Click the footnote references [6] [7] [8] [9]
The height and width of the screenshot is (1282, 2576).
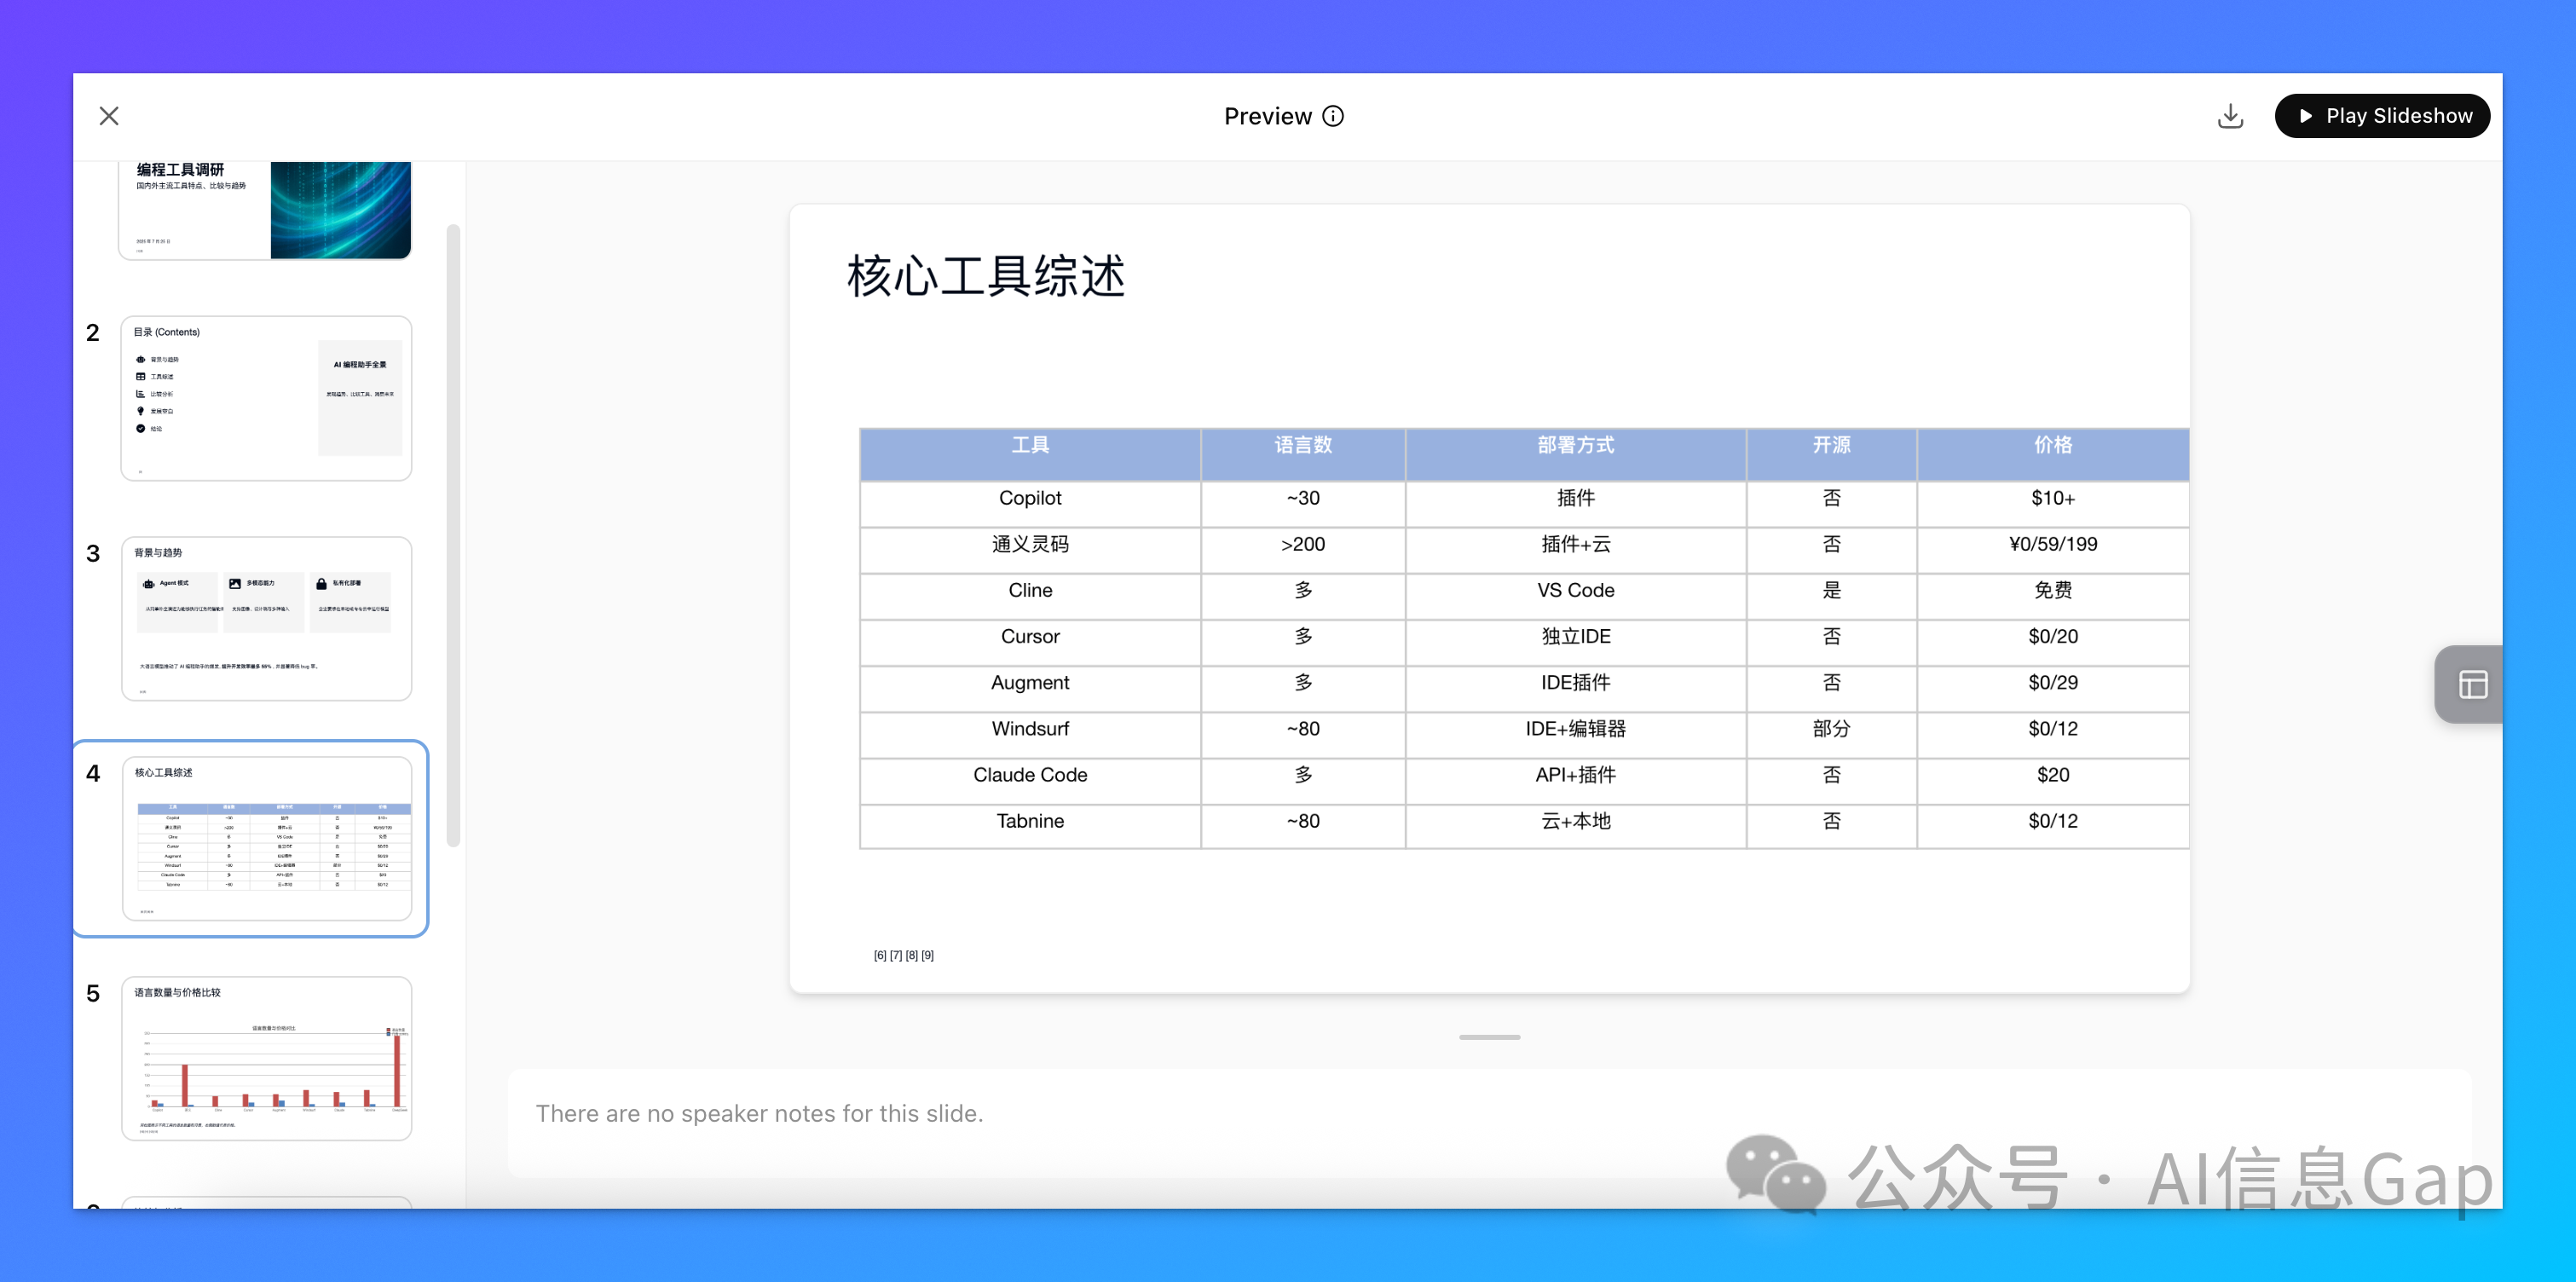[x=903, y=955]
